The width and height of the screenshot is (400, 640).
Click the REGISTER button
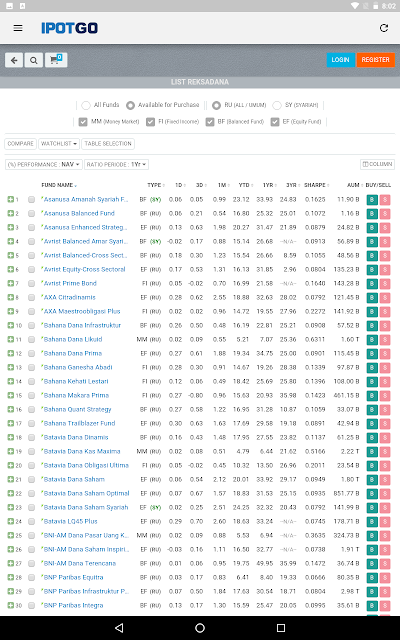(376, 60)
